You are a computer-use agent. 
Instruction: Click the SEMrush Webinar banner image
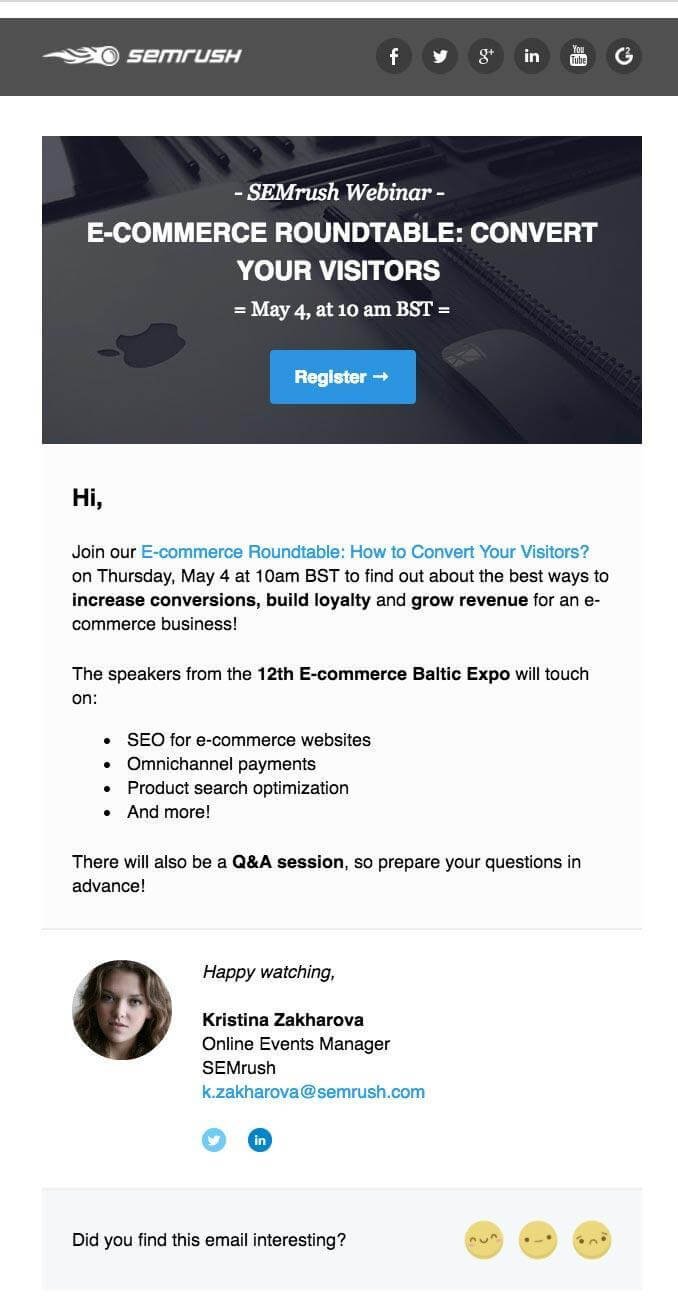(342, 290)
